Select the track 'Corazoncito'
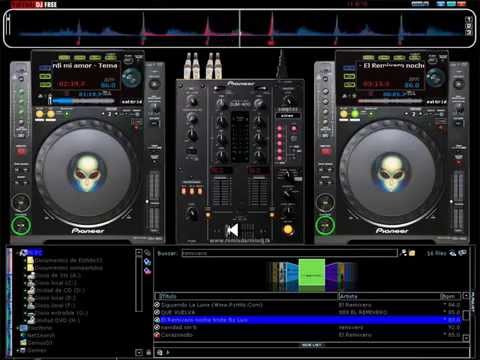This screenshot has height=360, width=480. pos(308,335)
